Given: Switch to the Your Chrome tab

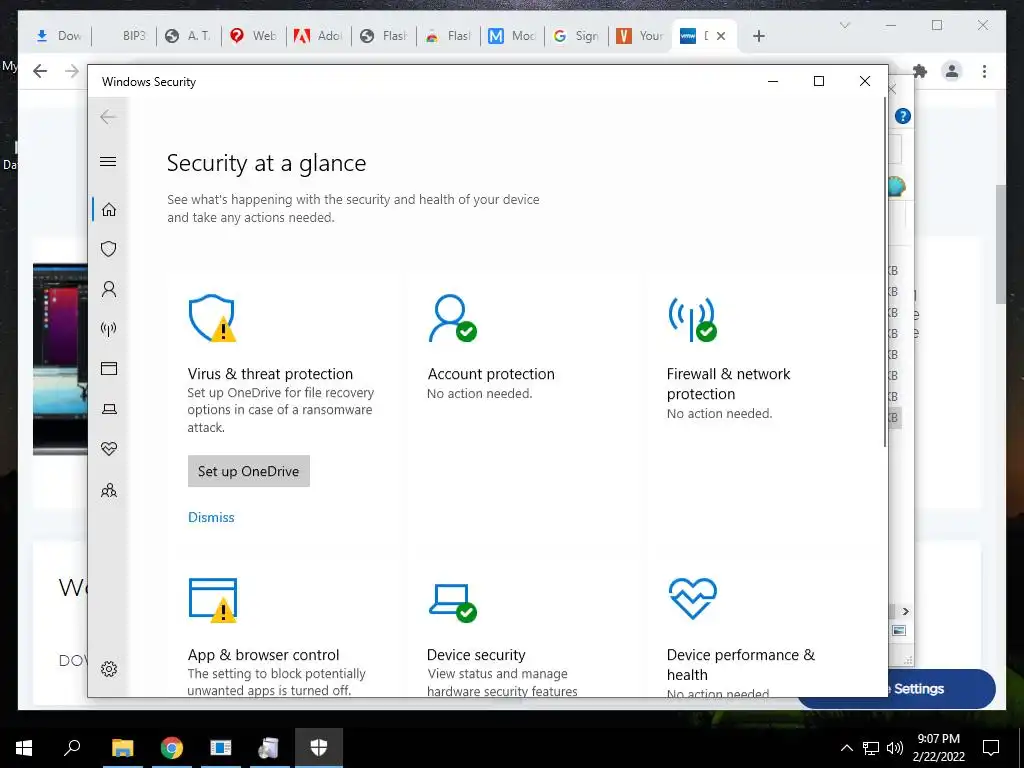Looking at the screenshot, I should [640, 36].
